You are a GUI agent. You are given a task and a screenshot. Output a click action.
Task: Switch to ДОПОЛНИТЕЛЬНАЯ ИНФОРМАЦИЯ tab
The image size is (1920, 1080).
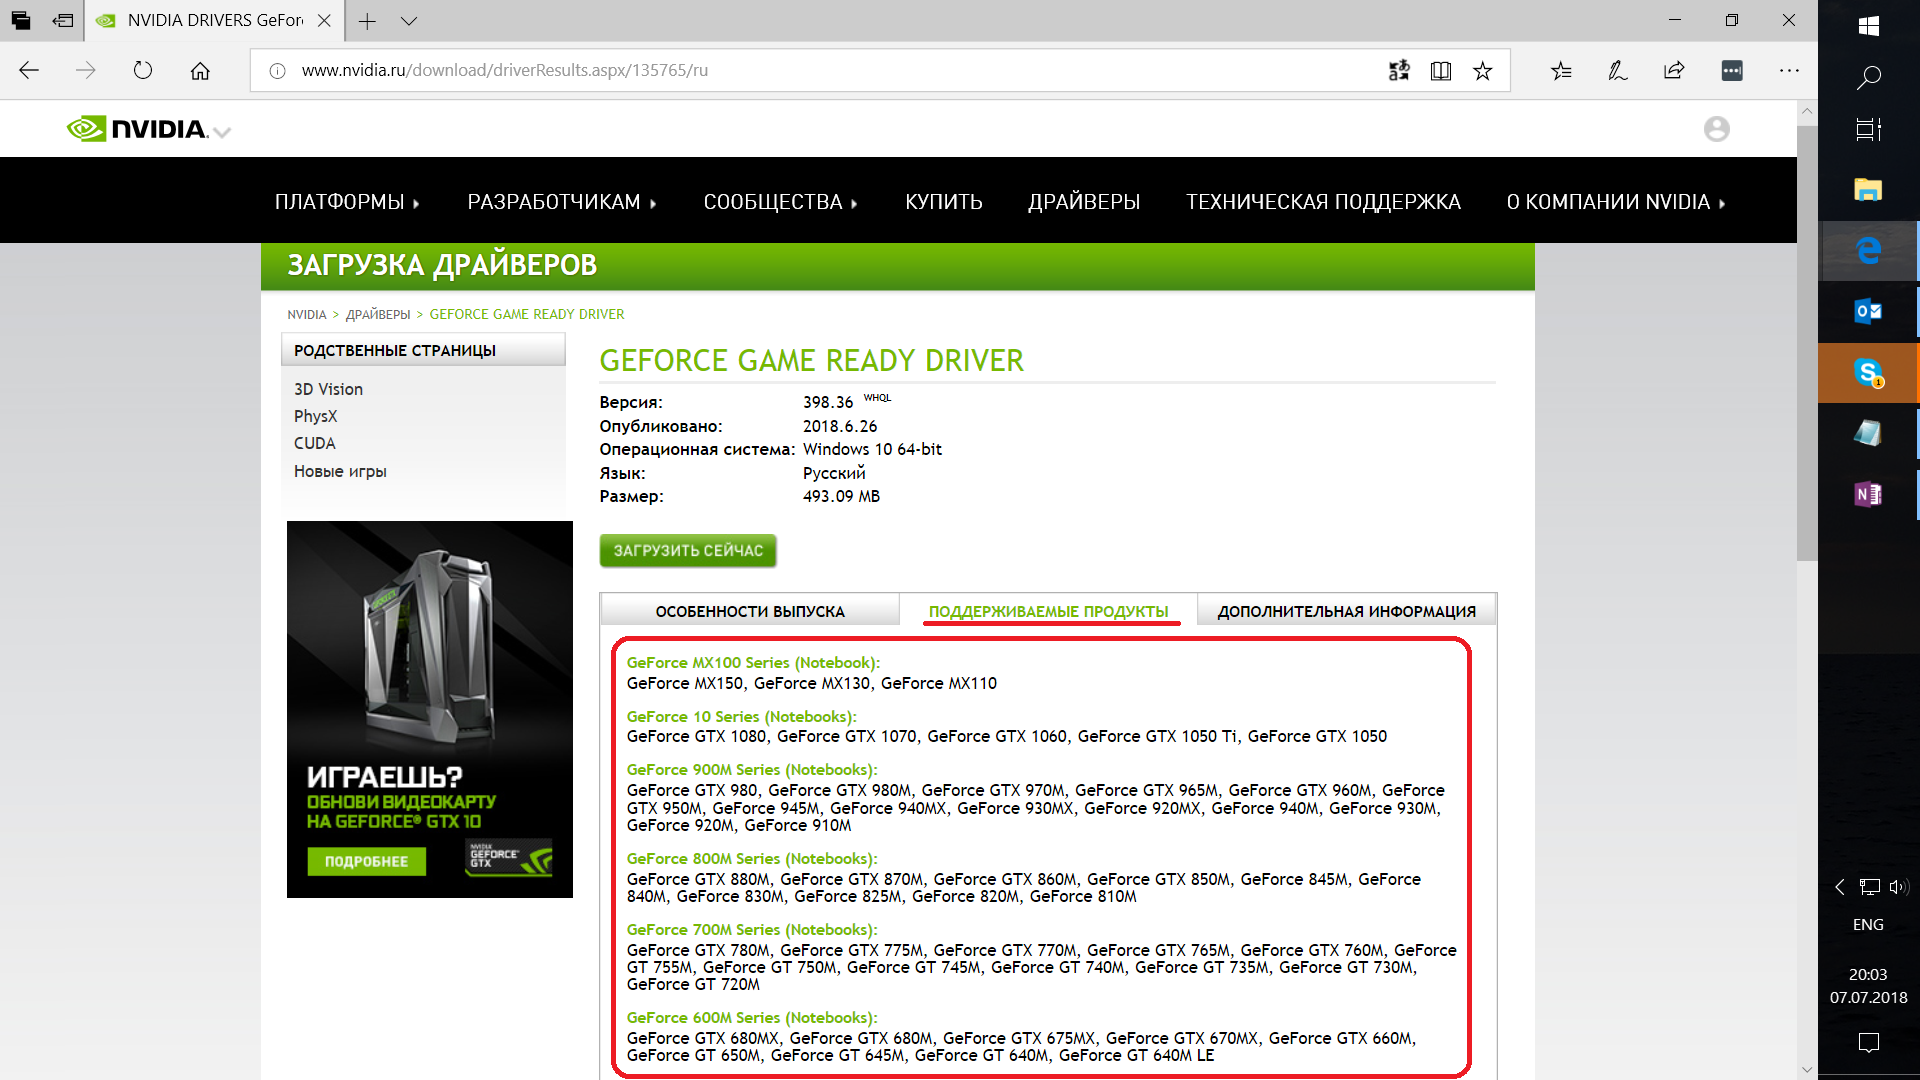click(1346, 611)
